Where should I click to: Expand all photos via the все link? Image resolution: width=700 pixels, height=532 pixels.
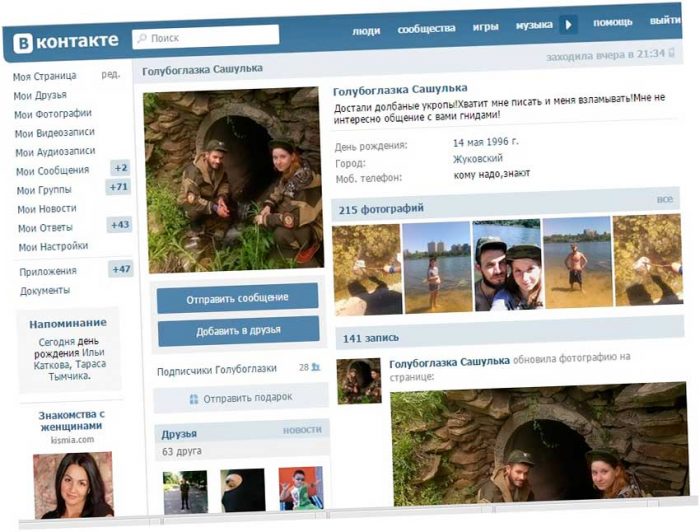[x=665, y=200]
